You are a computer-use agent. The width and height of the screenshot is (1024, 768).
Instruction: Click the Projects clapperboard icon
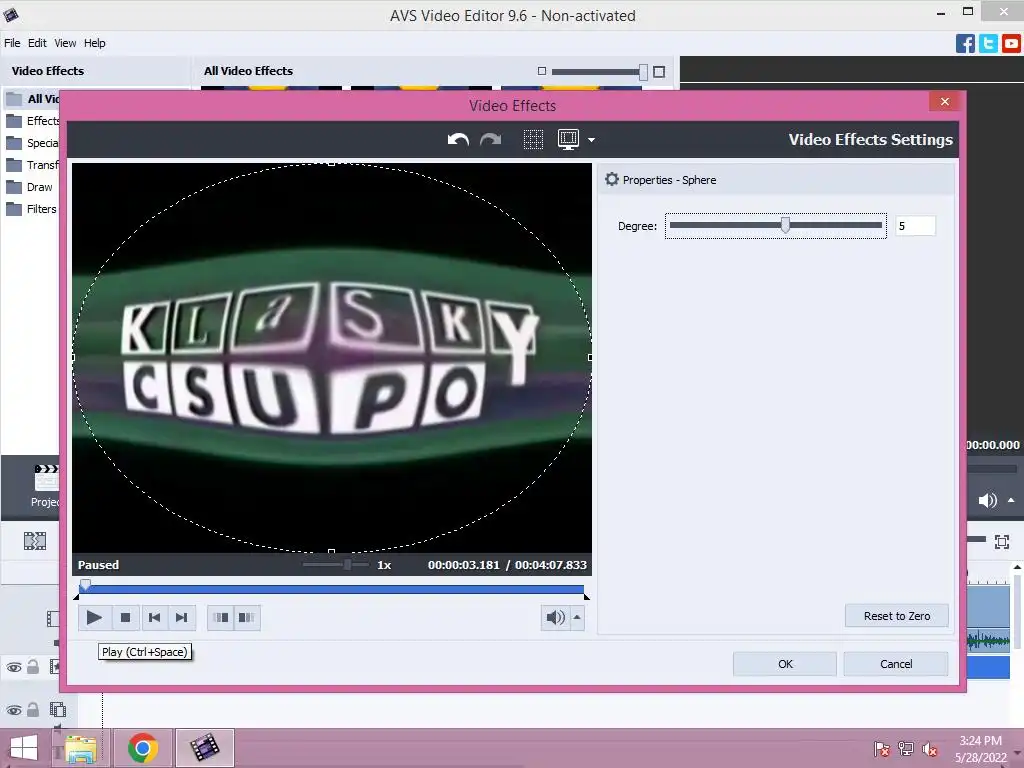click(46, 479)
